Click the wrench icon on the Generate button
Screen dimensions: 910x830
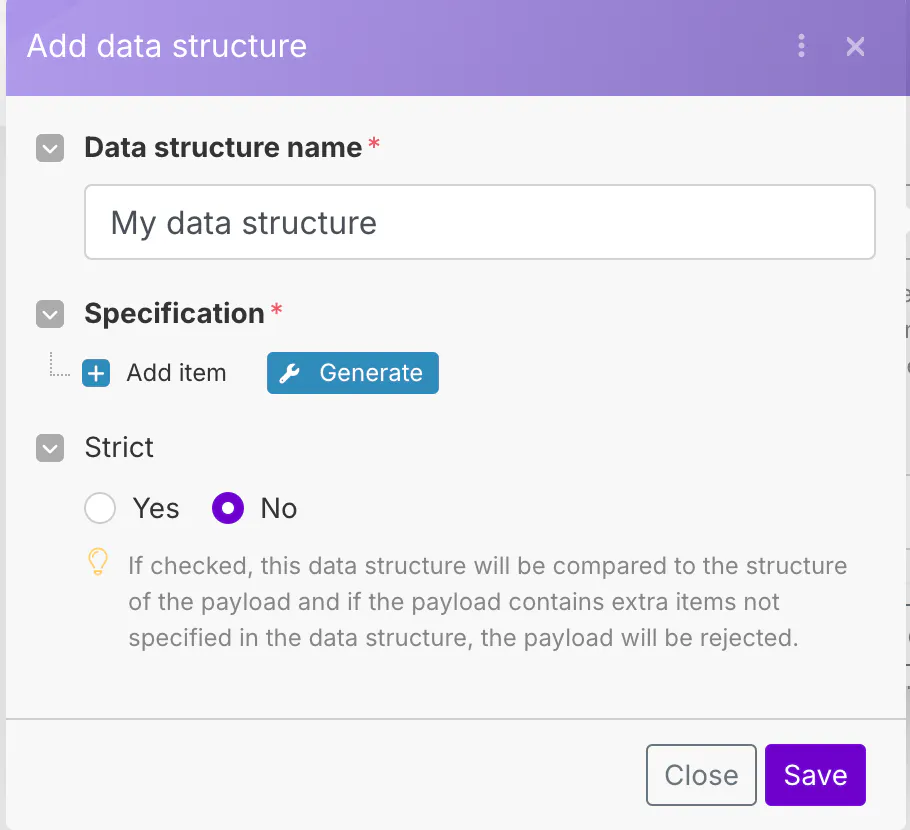[290, 374]
